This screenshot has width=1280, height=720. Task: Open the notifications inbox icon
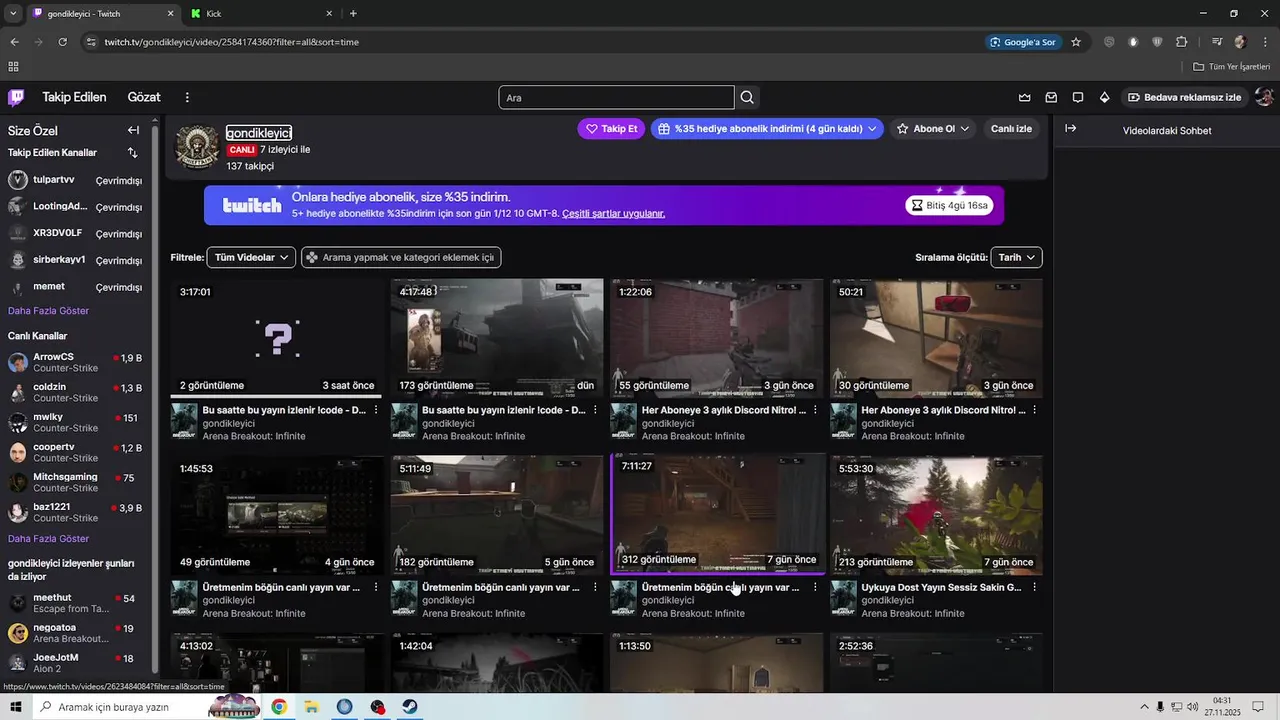[x=1051, y=97]
